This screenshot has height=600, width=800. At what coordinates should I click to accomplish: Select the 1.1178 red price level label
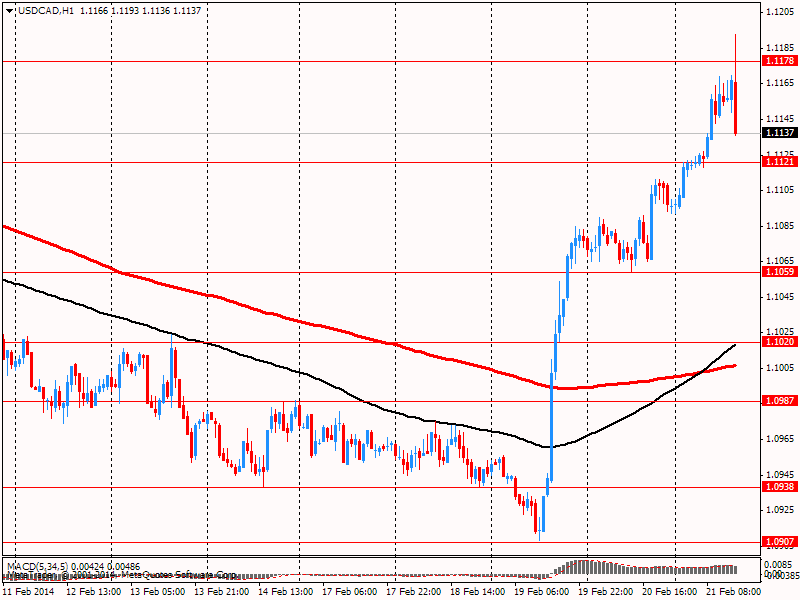tap(779, 61)
